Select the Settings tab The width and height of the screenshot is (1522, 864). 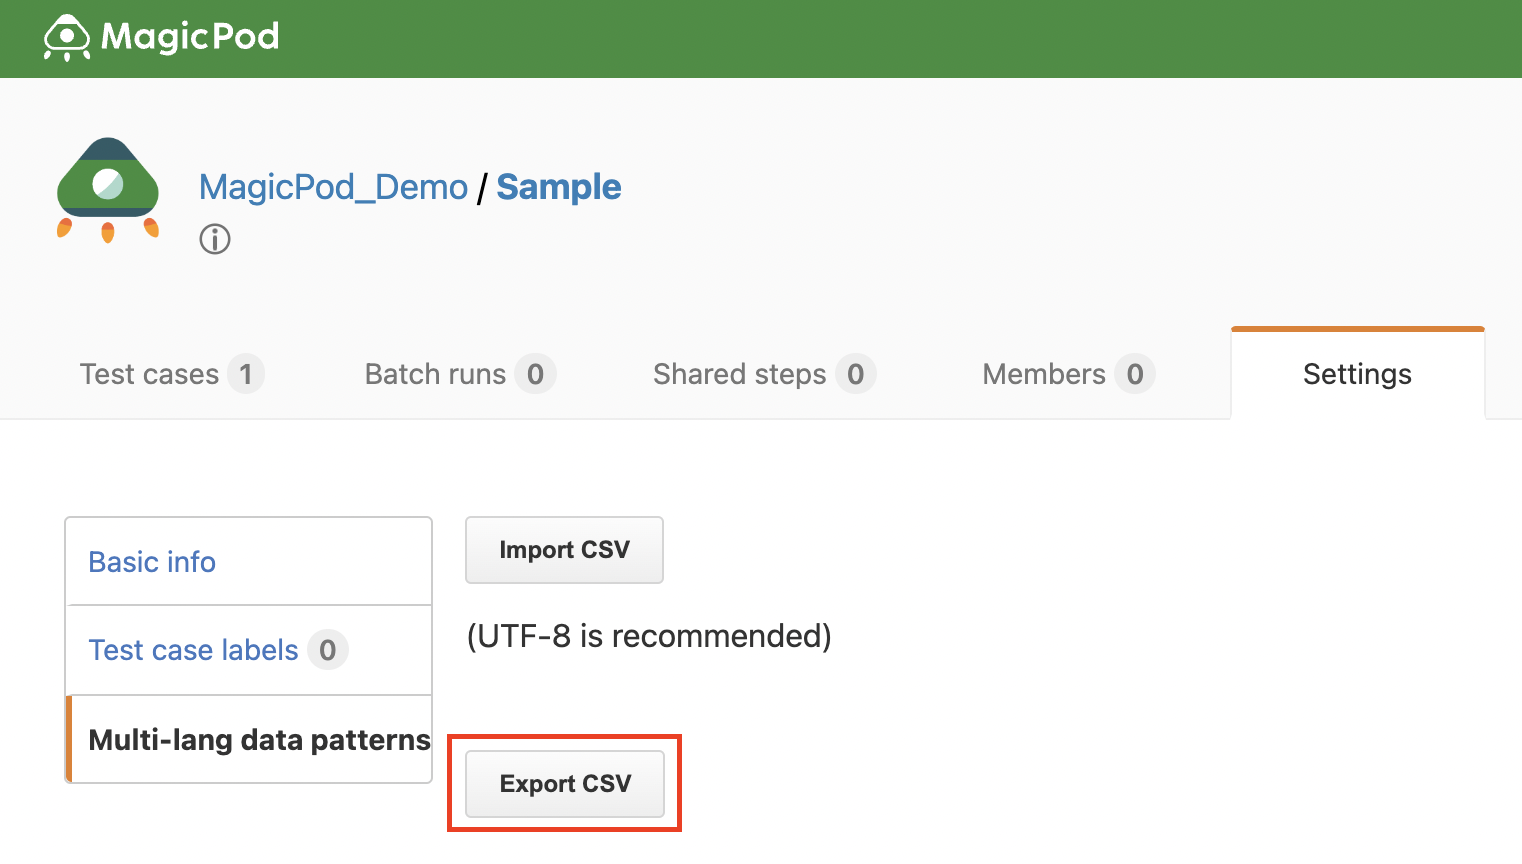coord(1357,374)
